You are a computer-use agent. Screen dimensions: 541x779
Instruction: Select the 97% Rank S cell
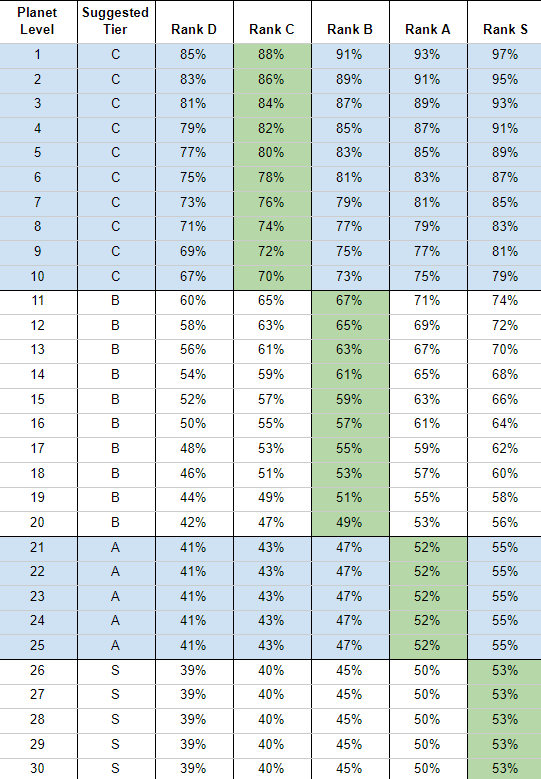pos(505,55)
